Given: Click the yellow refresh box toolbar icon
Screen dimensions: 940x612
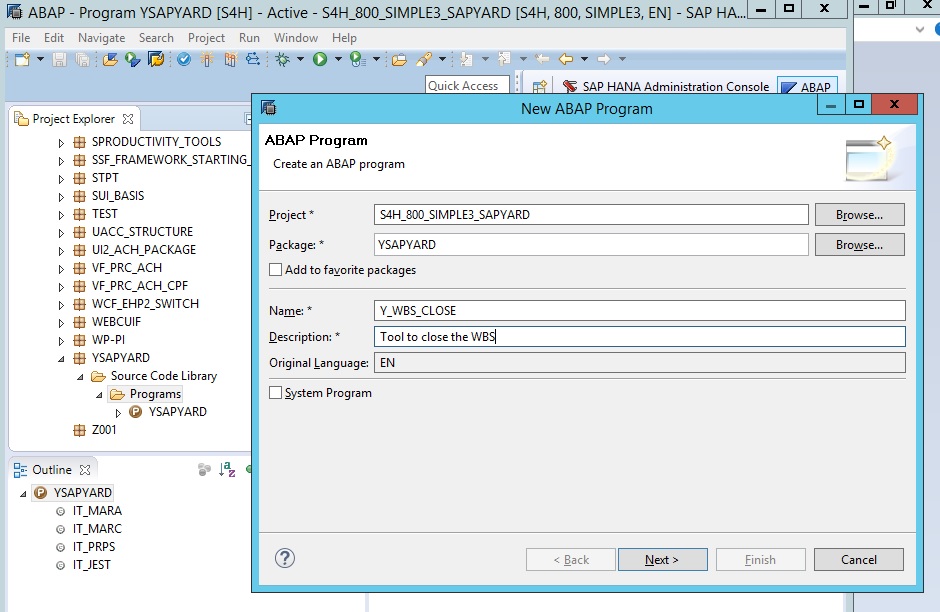Looking at the screenshot, I should pyautogui.click(x=156, y=59).
